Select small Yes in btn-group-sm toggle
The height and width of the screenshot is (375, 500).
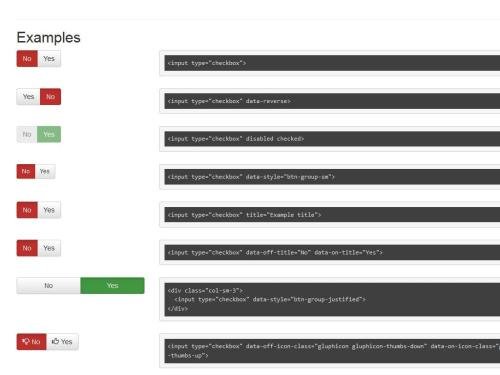45,172
